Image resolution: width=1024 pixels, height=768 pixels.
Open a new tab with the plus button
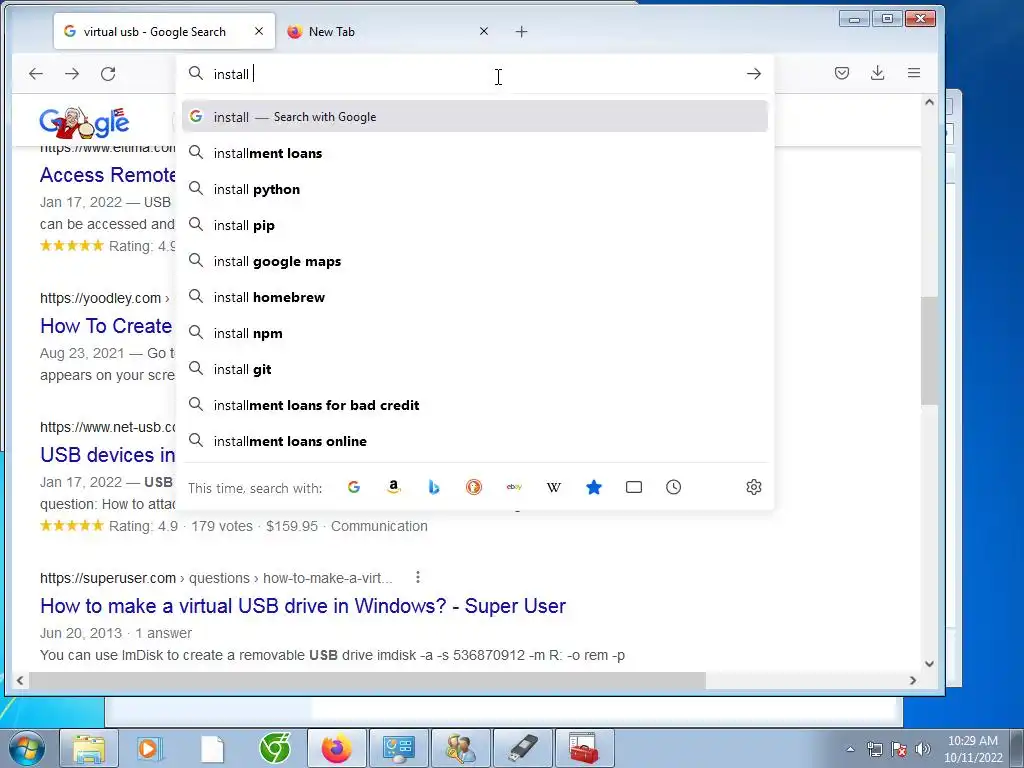click(521, 31)
